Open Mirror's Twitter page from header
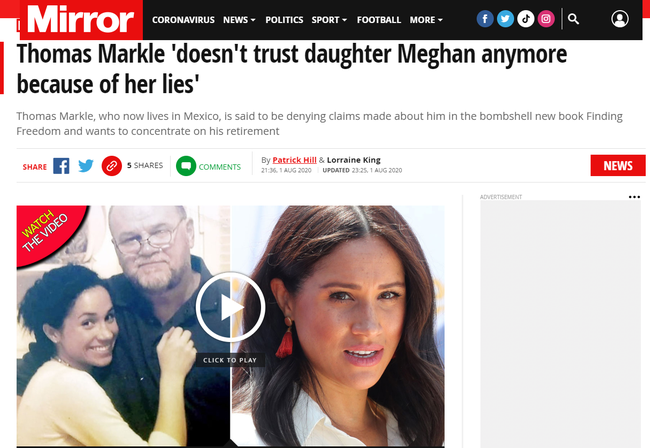The width and height of the screenshot is (650, 448). click(505, 19)
